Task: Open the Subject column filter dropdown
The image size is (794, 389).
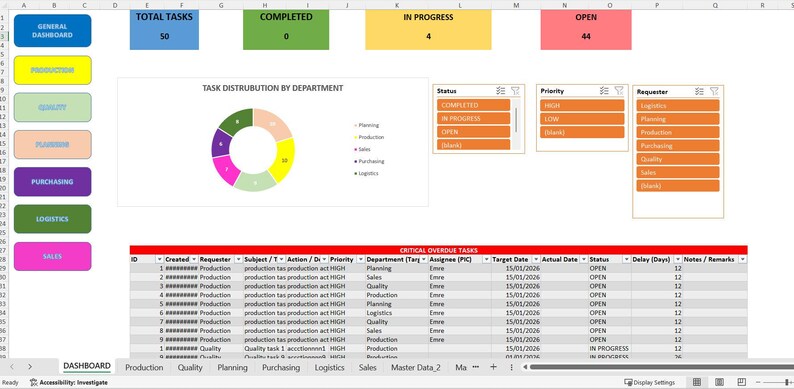Action: tap(282, 259)
